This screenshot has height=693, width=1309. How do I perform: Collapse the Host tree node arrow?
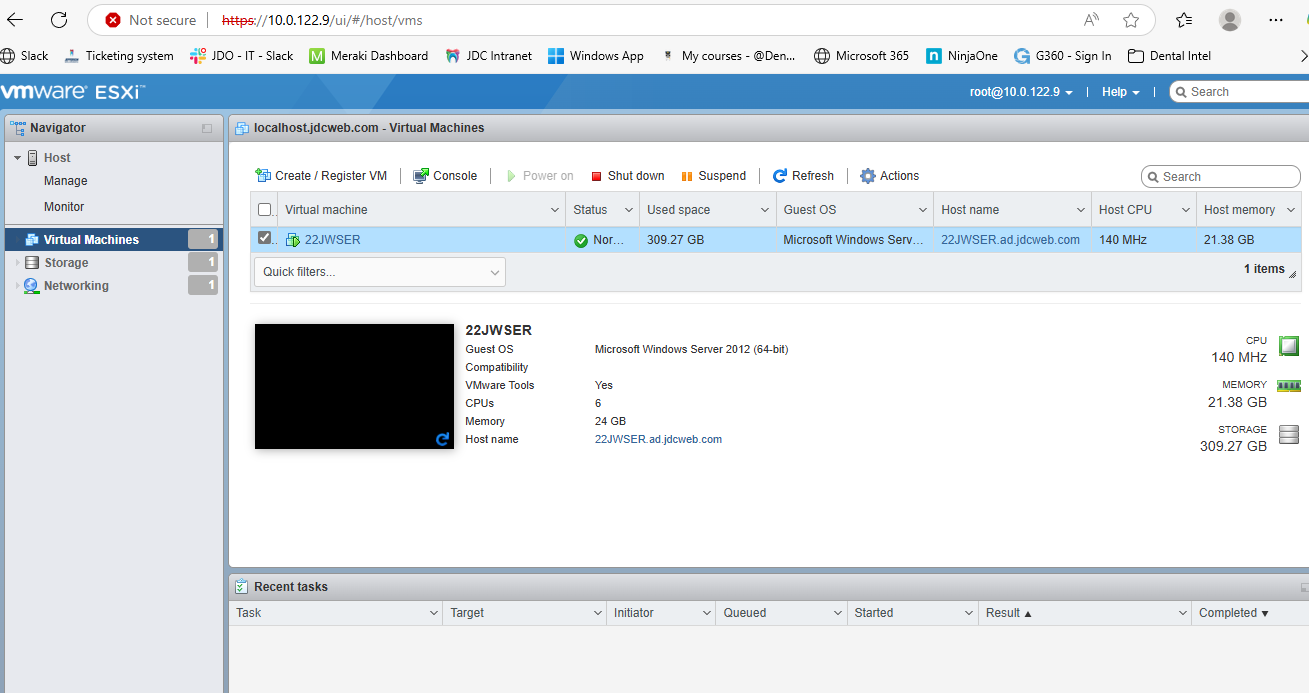[17, 158]
